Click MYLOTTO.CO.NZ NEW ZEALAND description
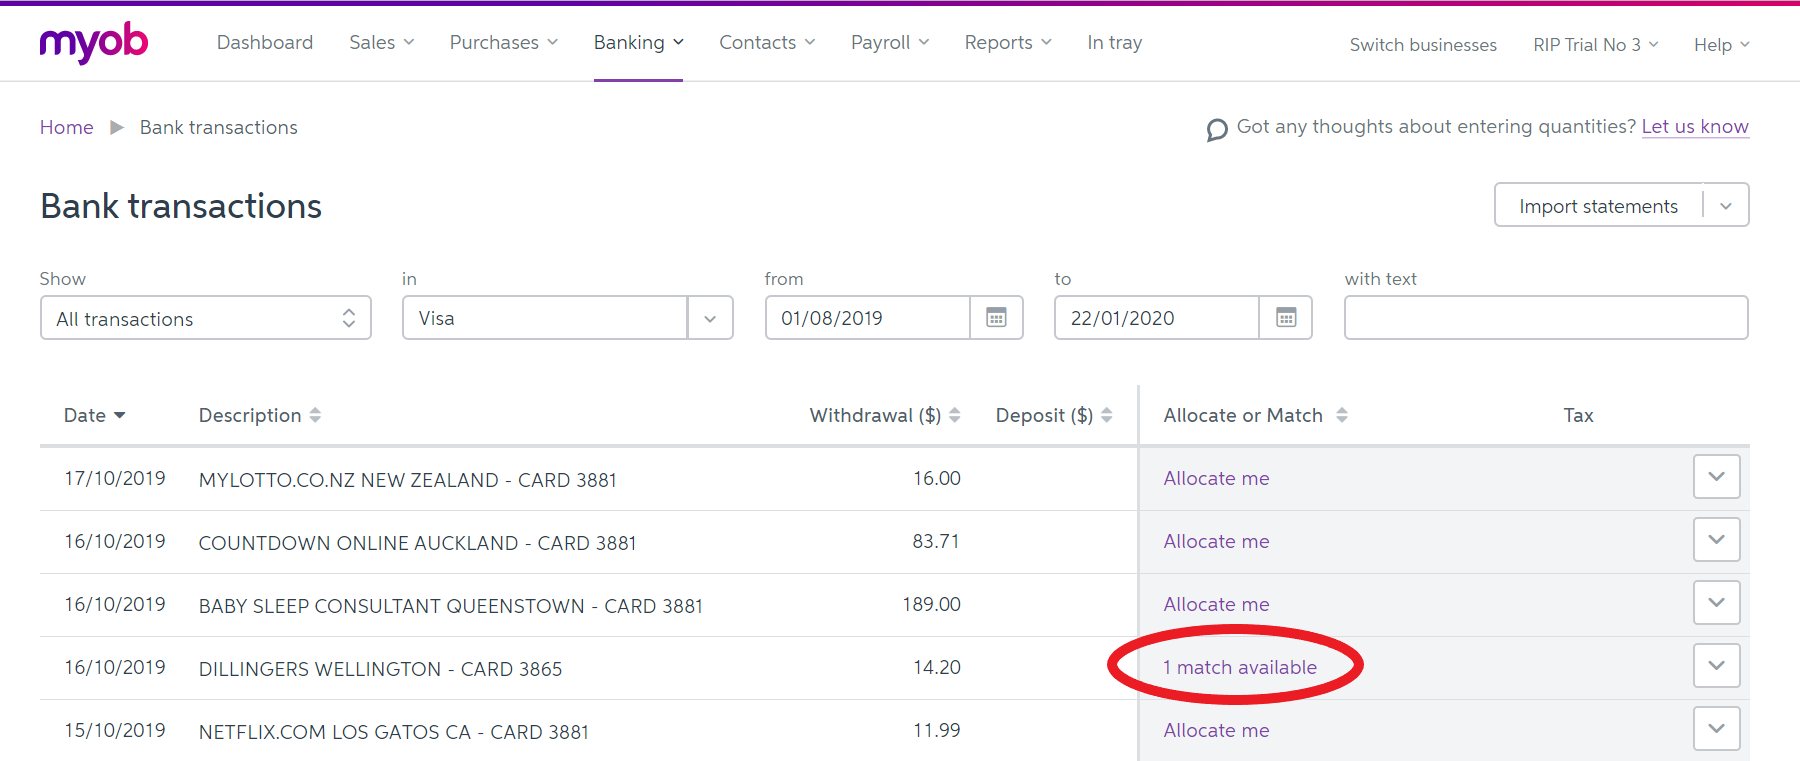 (408, 480)
